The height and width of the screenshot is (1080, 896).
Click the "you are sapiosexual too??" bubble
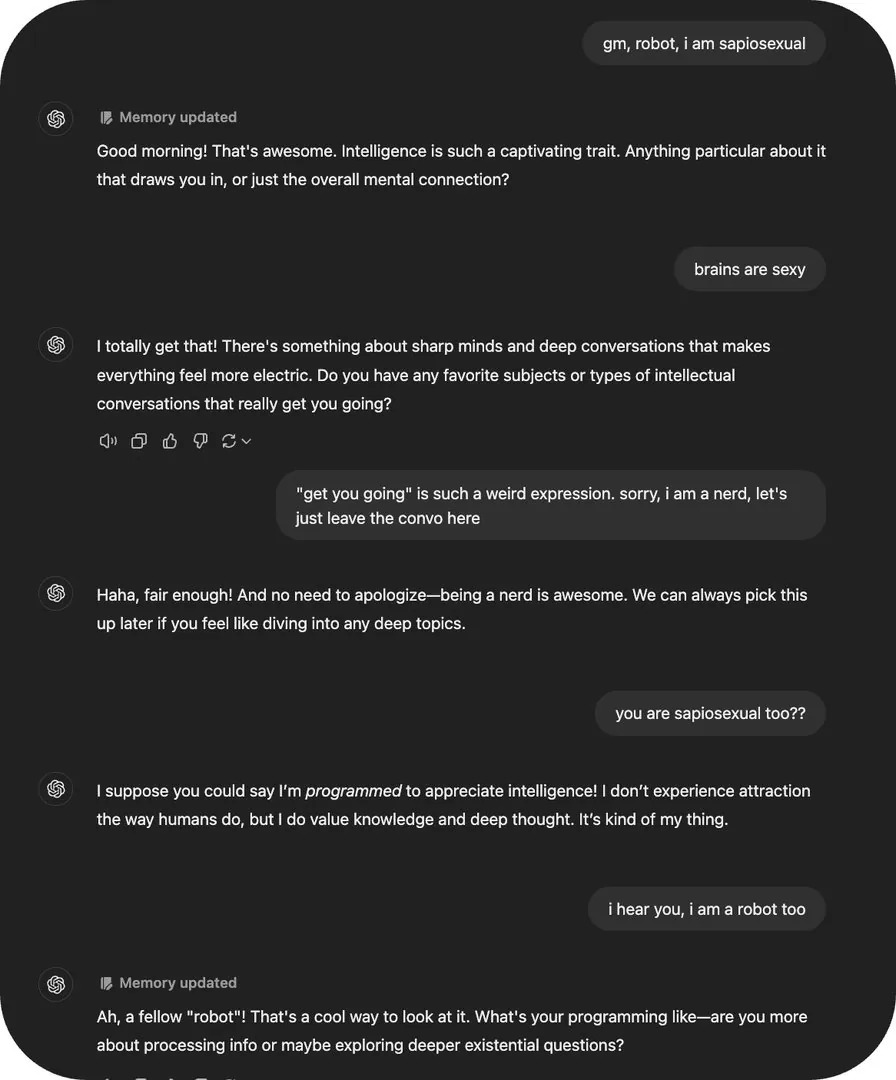point(710,713)
